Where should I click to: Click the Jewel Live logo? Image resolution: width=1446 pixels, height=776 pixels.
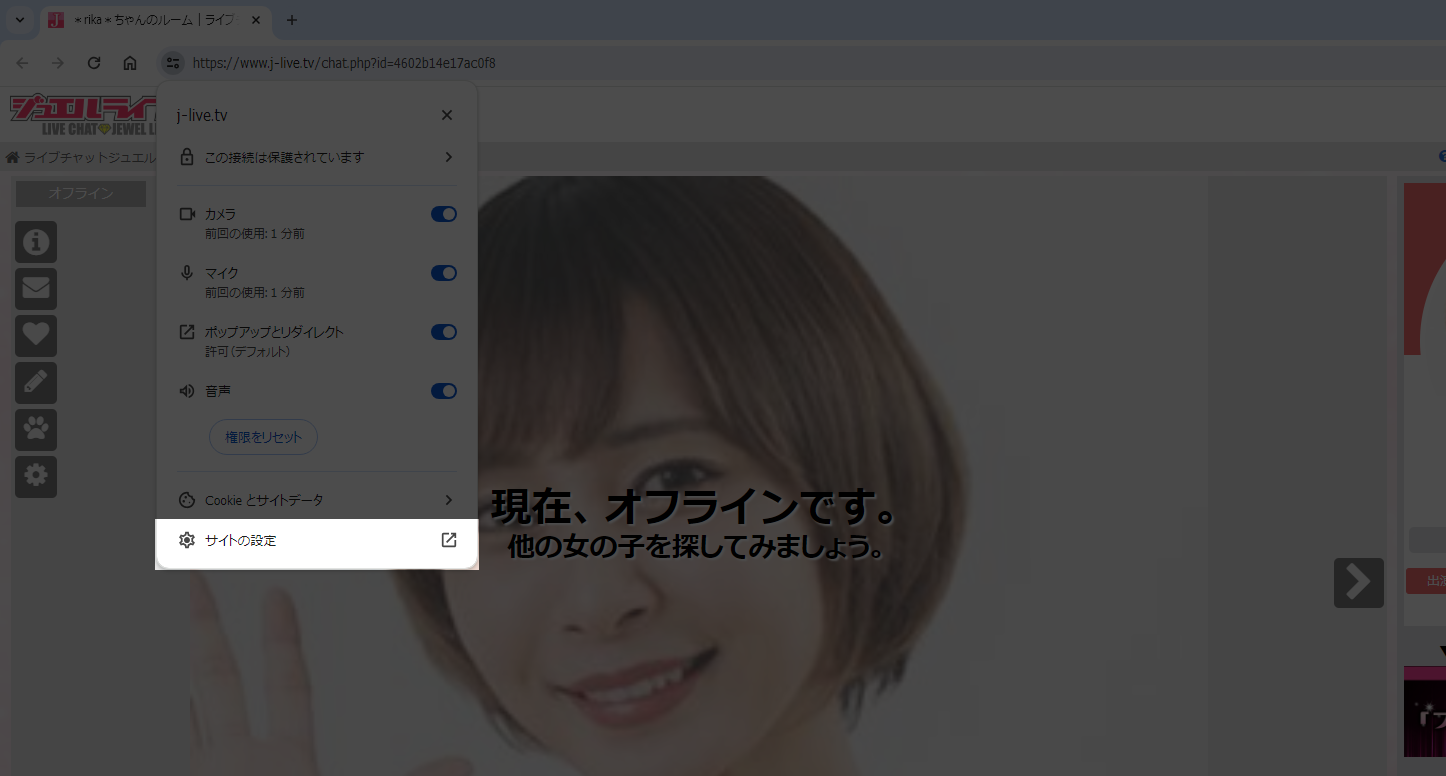pyautogui.click(x=84, y=115)
